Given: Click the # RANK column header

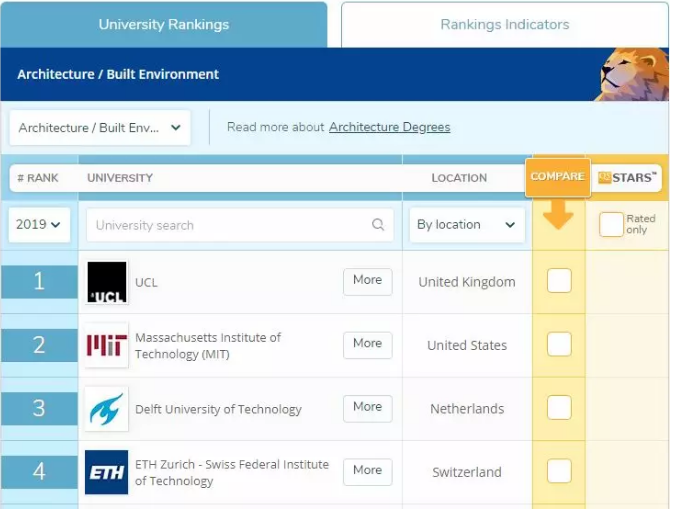Looking at the screenshot, I should coord(38,179).
